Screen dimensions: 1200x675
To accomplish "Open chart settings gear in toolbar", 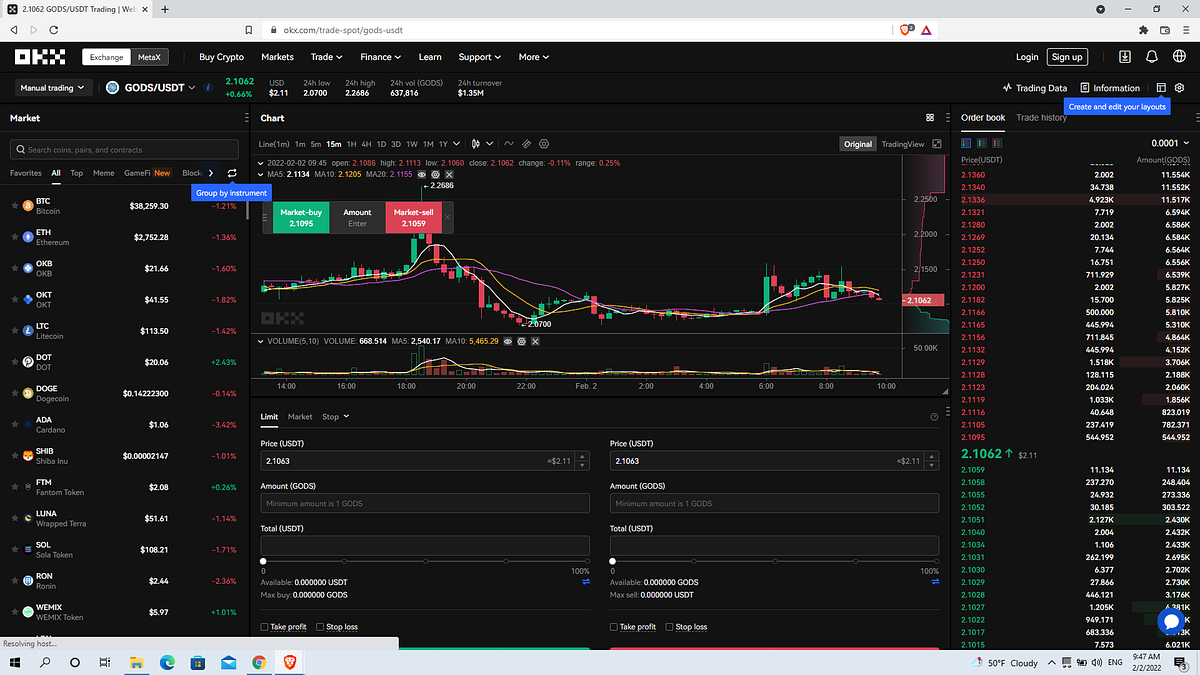I will point(545,144).
